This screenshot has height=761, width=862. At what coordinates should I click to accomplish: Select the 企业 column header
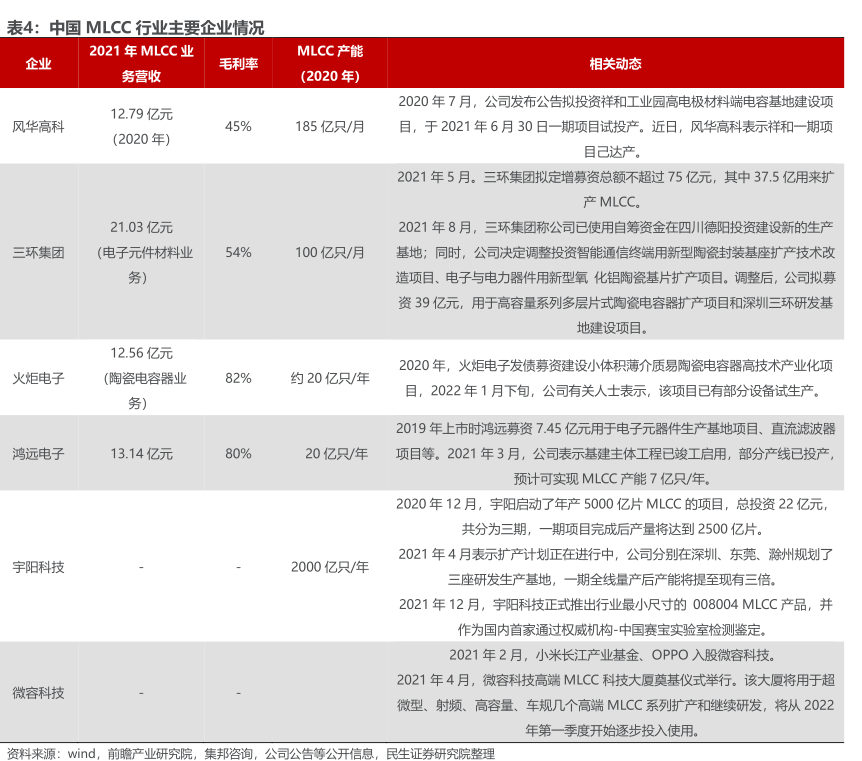pyautogui.click(x=38, y=64)
